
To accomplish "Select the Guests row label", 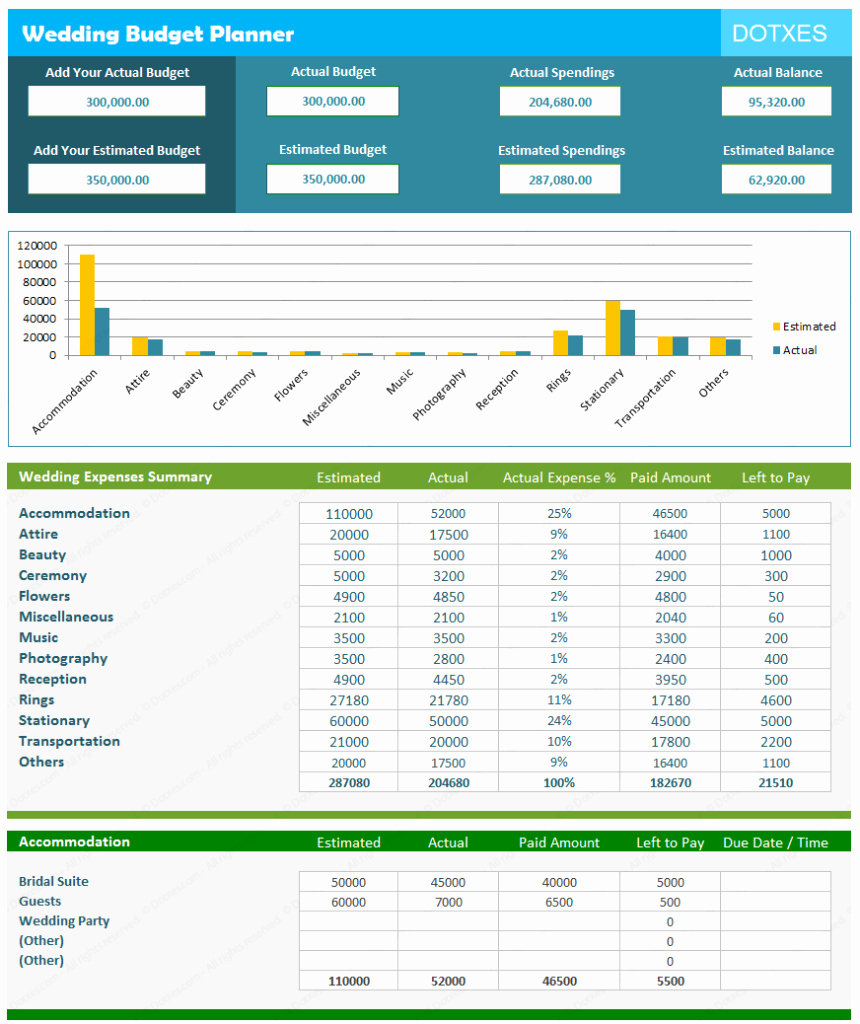I will tap(40, 901).
